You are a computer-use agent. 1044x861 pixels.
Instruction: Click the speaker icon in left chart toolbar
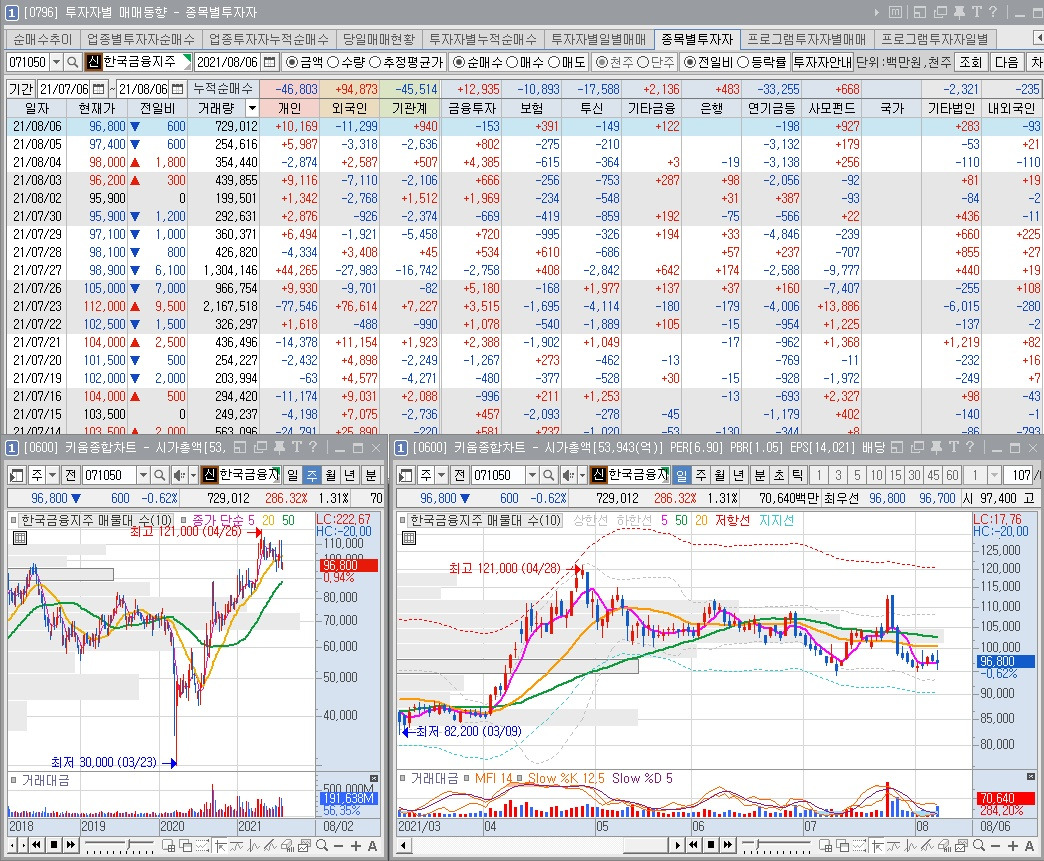click(x=178, y=475)
